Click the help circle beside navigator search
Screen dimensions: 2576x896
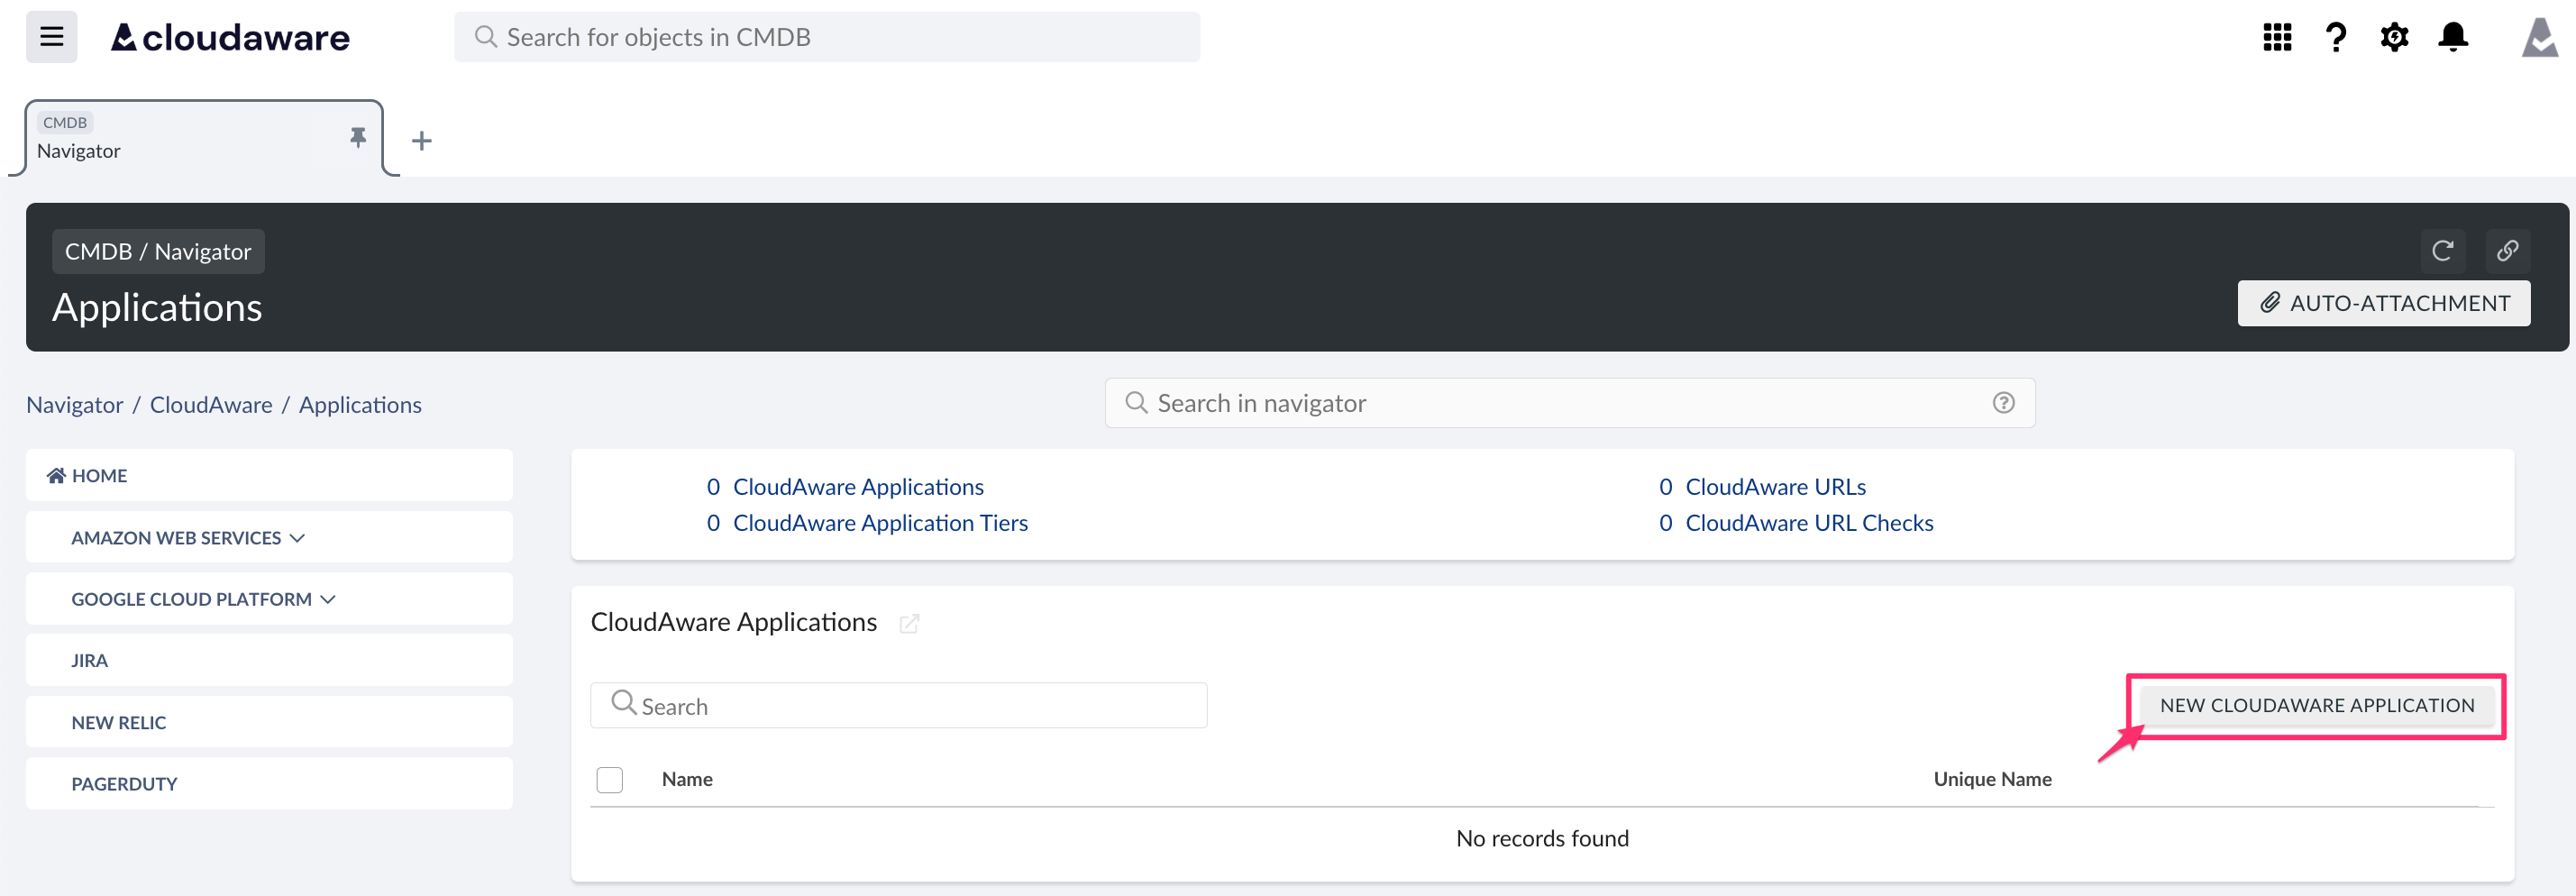coord(2003,402)
